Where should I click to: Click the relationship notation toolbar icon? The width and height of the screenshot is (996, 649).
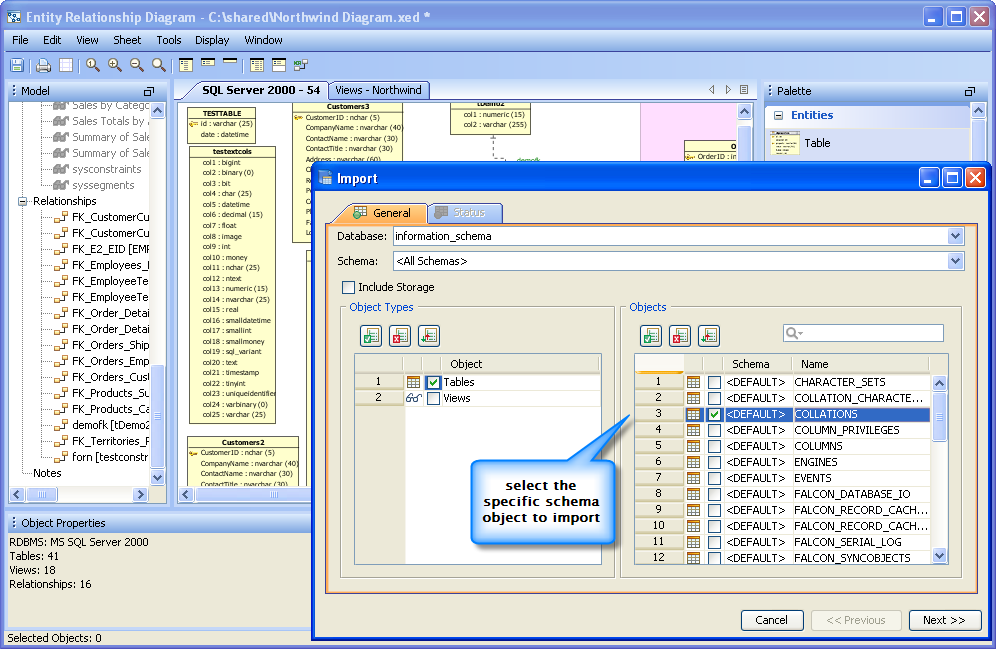point(300,65)
